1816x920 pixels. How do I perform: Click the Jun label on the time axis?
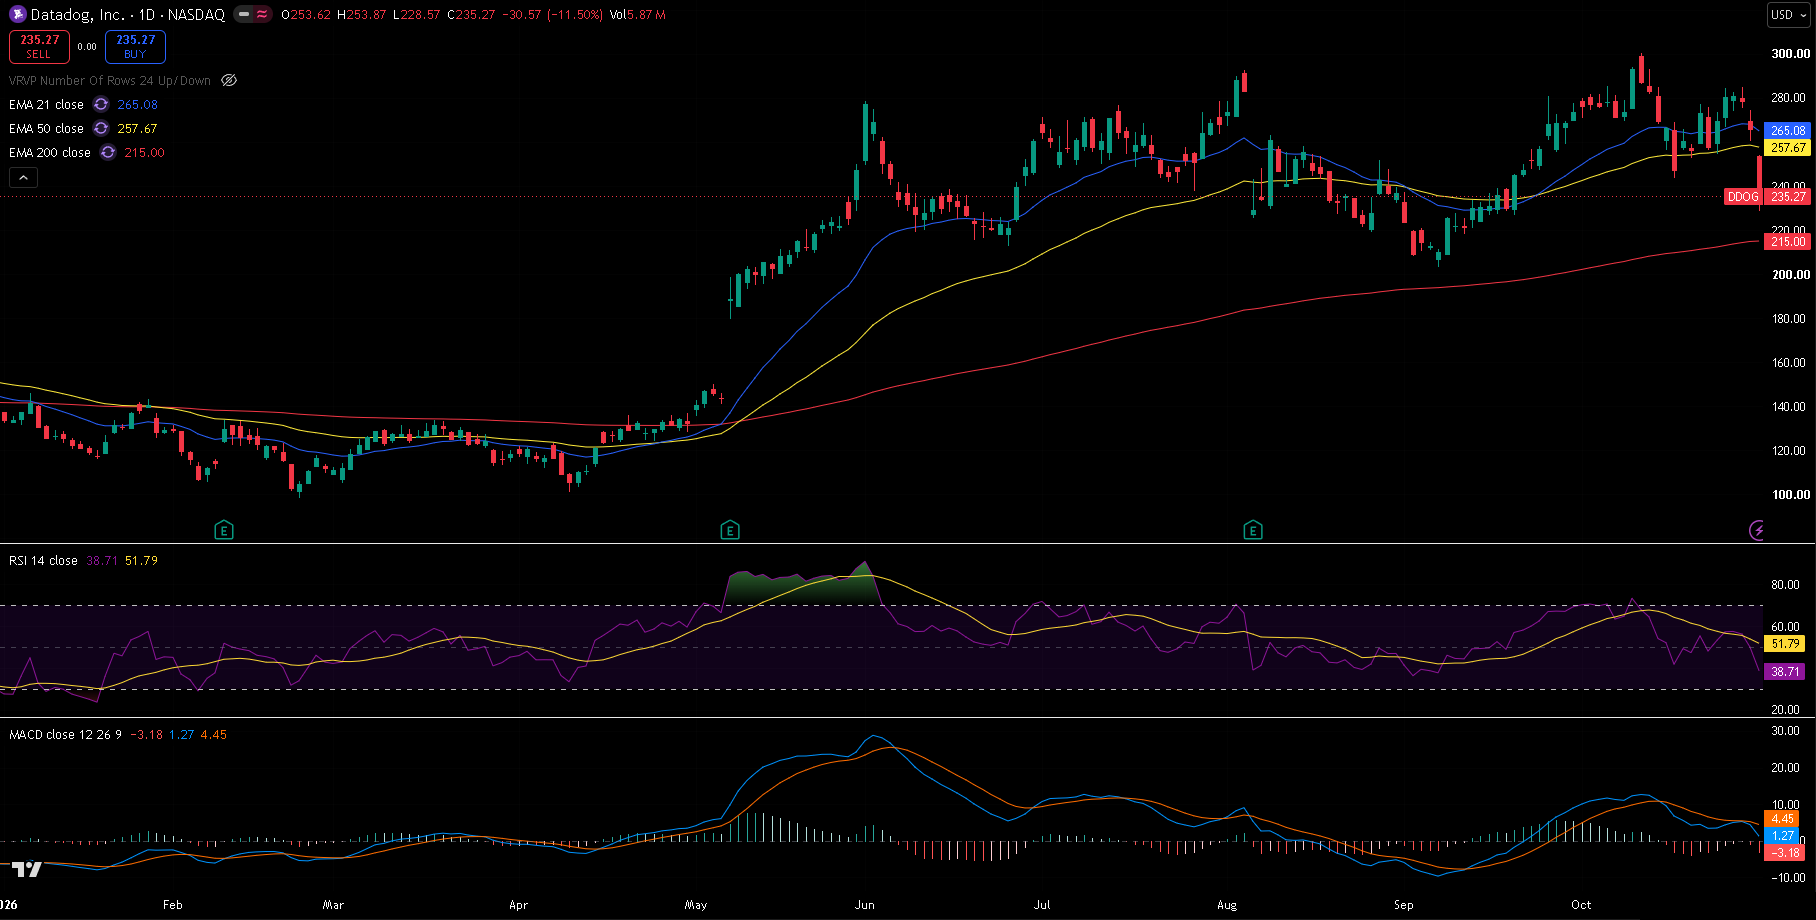pos(865,904)
